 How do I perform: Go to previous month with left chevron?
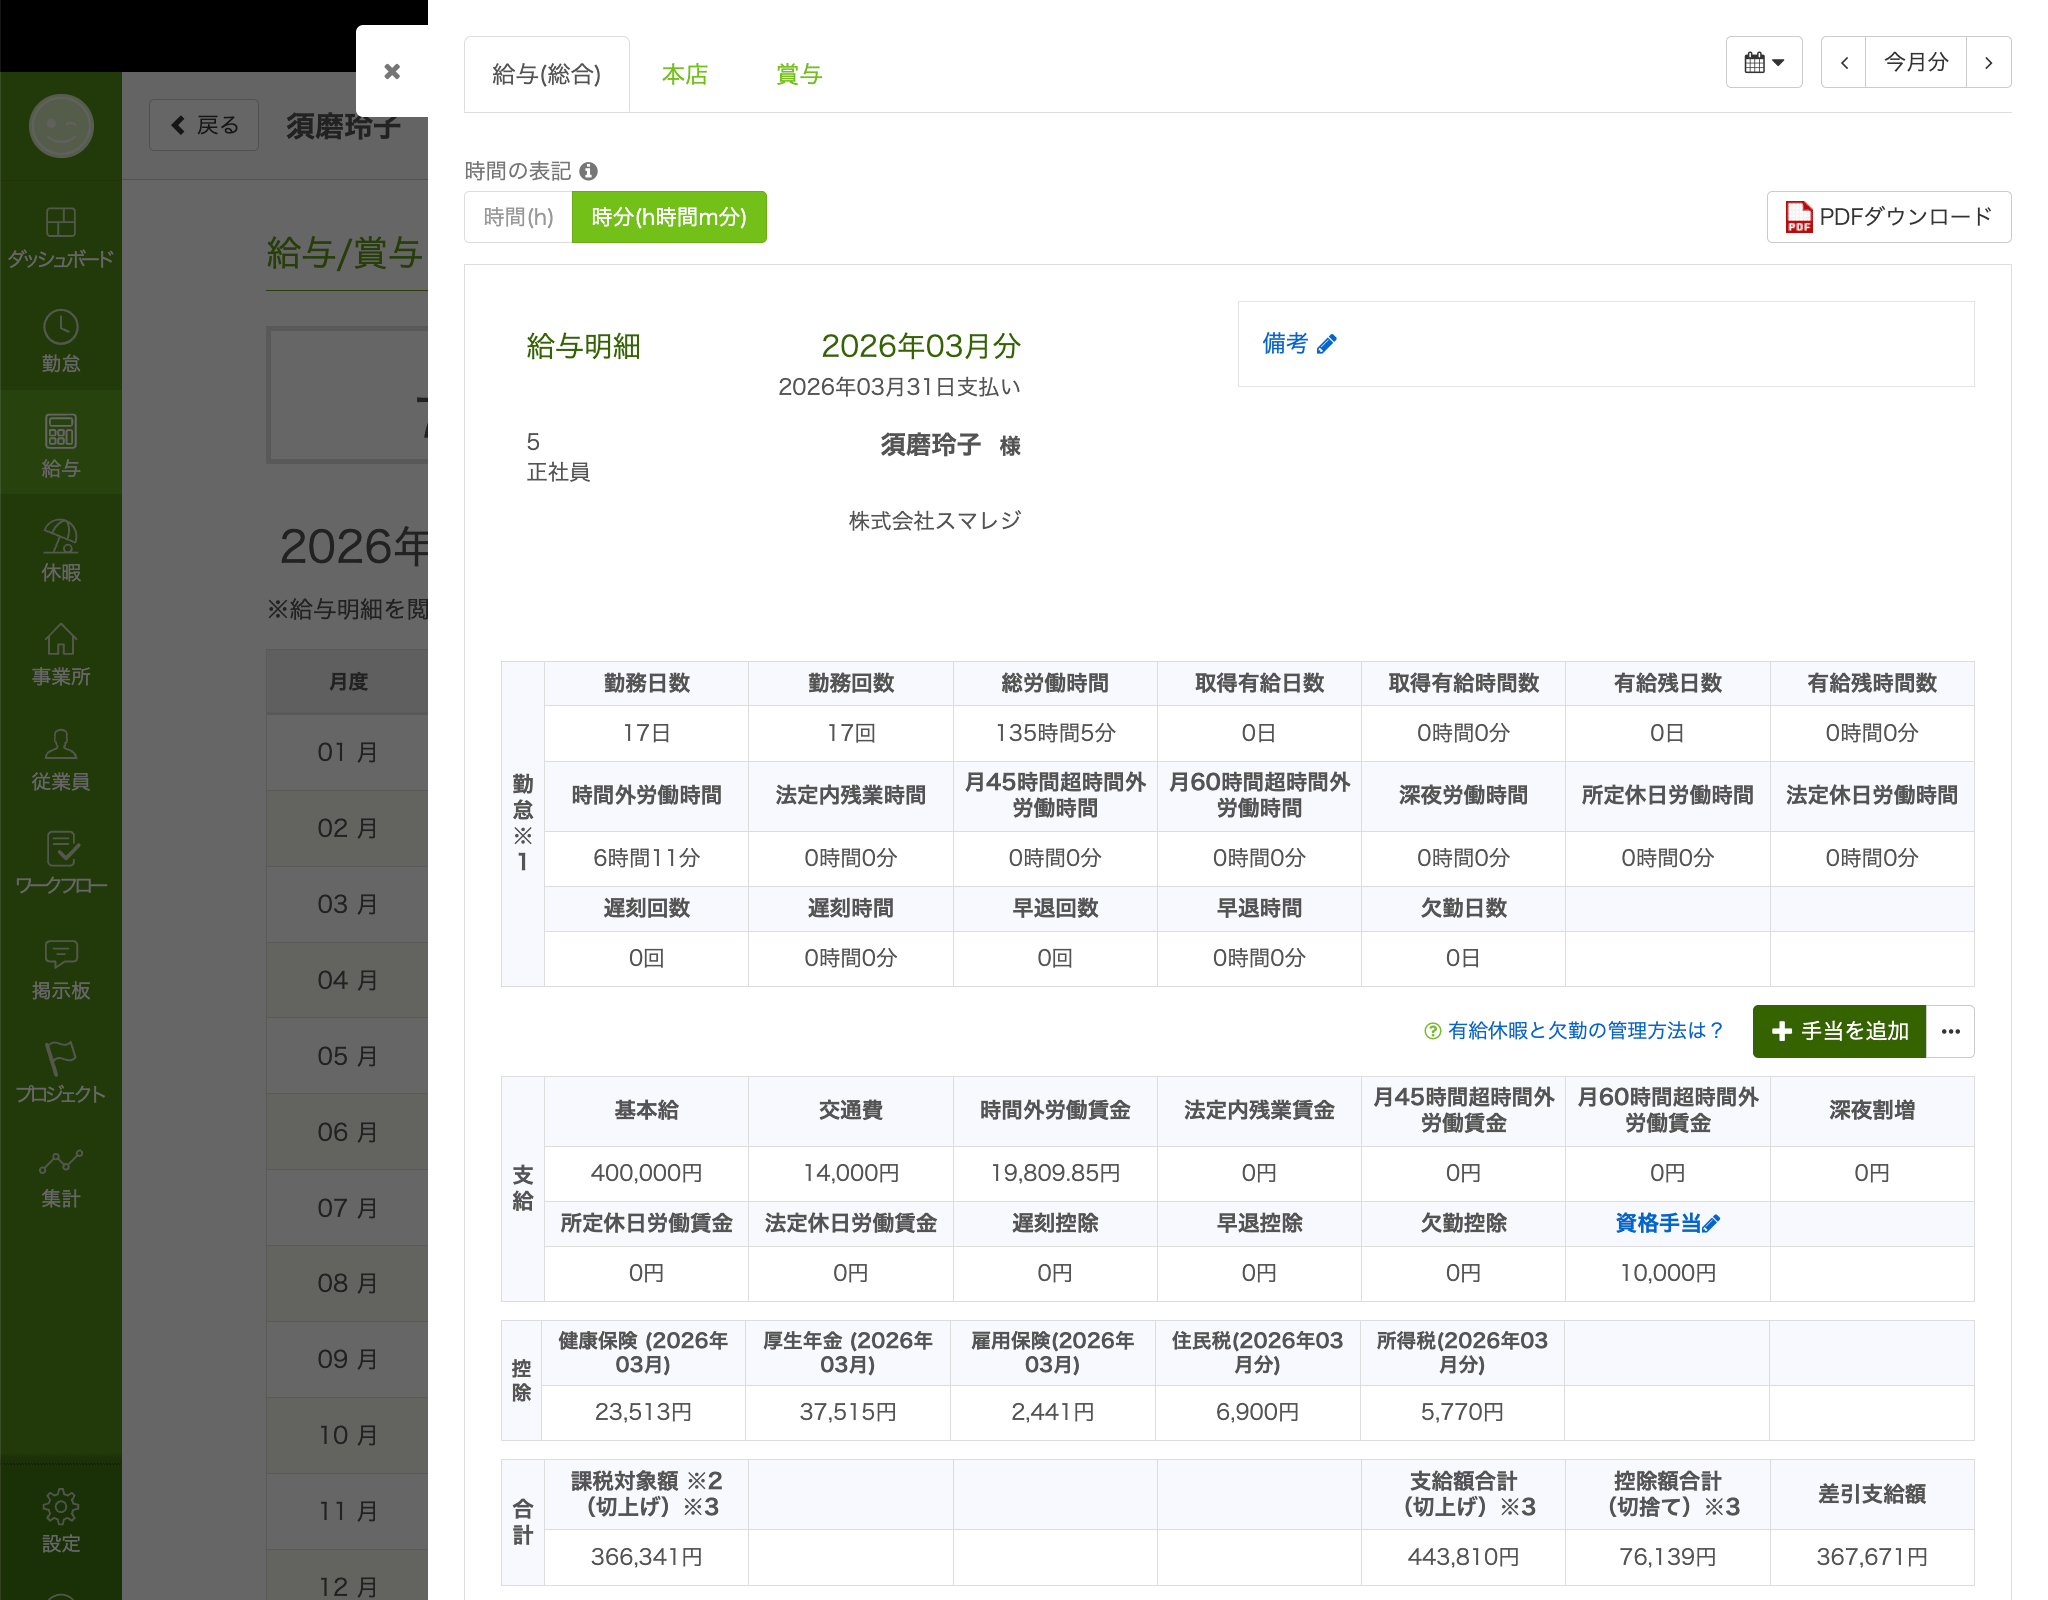pos(1843,62)
